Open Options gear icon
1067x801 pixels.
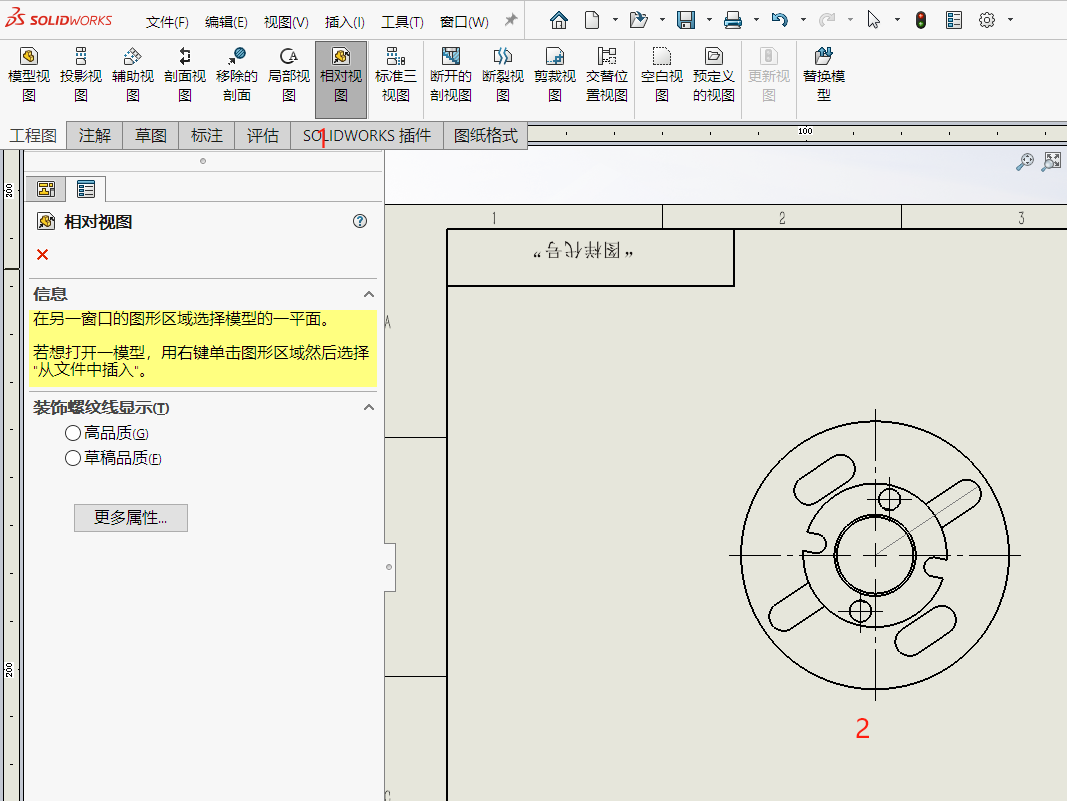[987, 20]
